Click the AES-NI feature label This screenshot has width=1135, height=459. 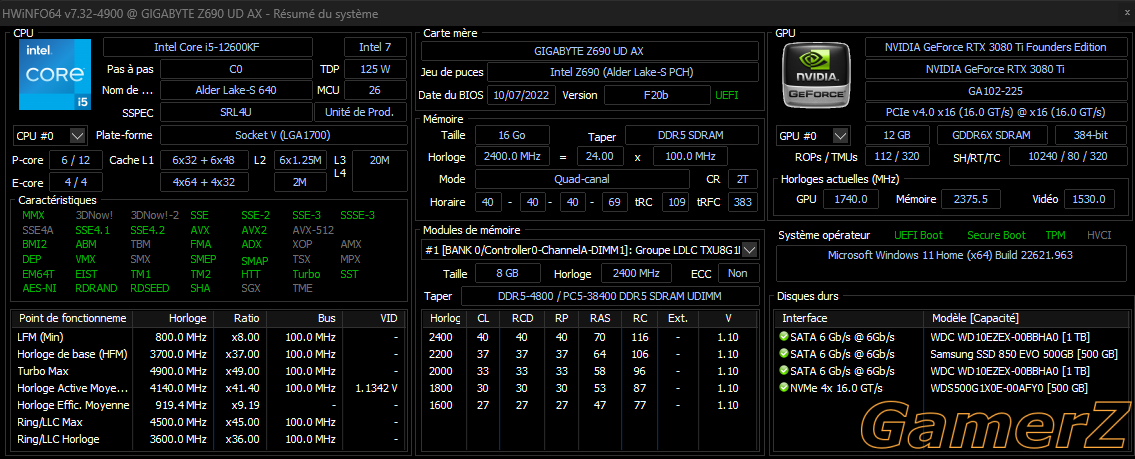[37, 288]
